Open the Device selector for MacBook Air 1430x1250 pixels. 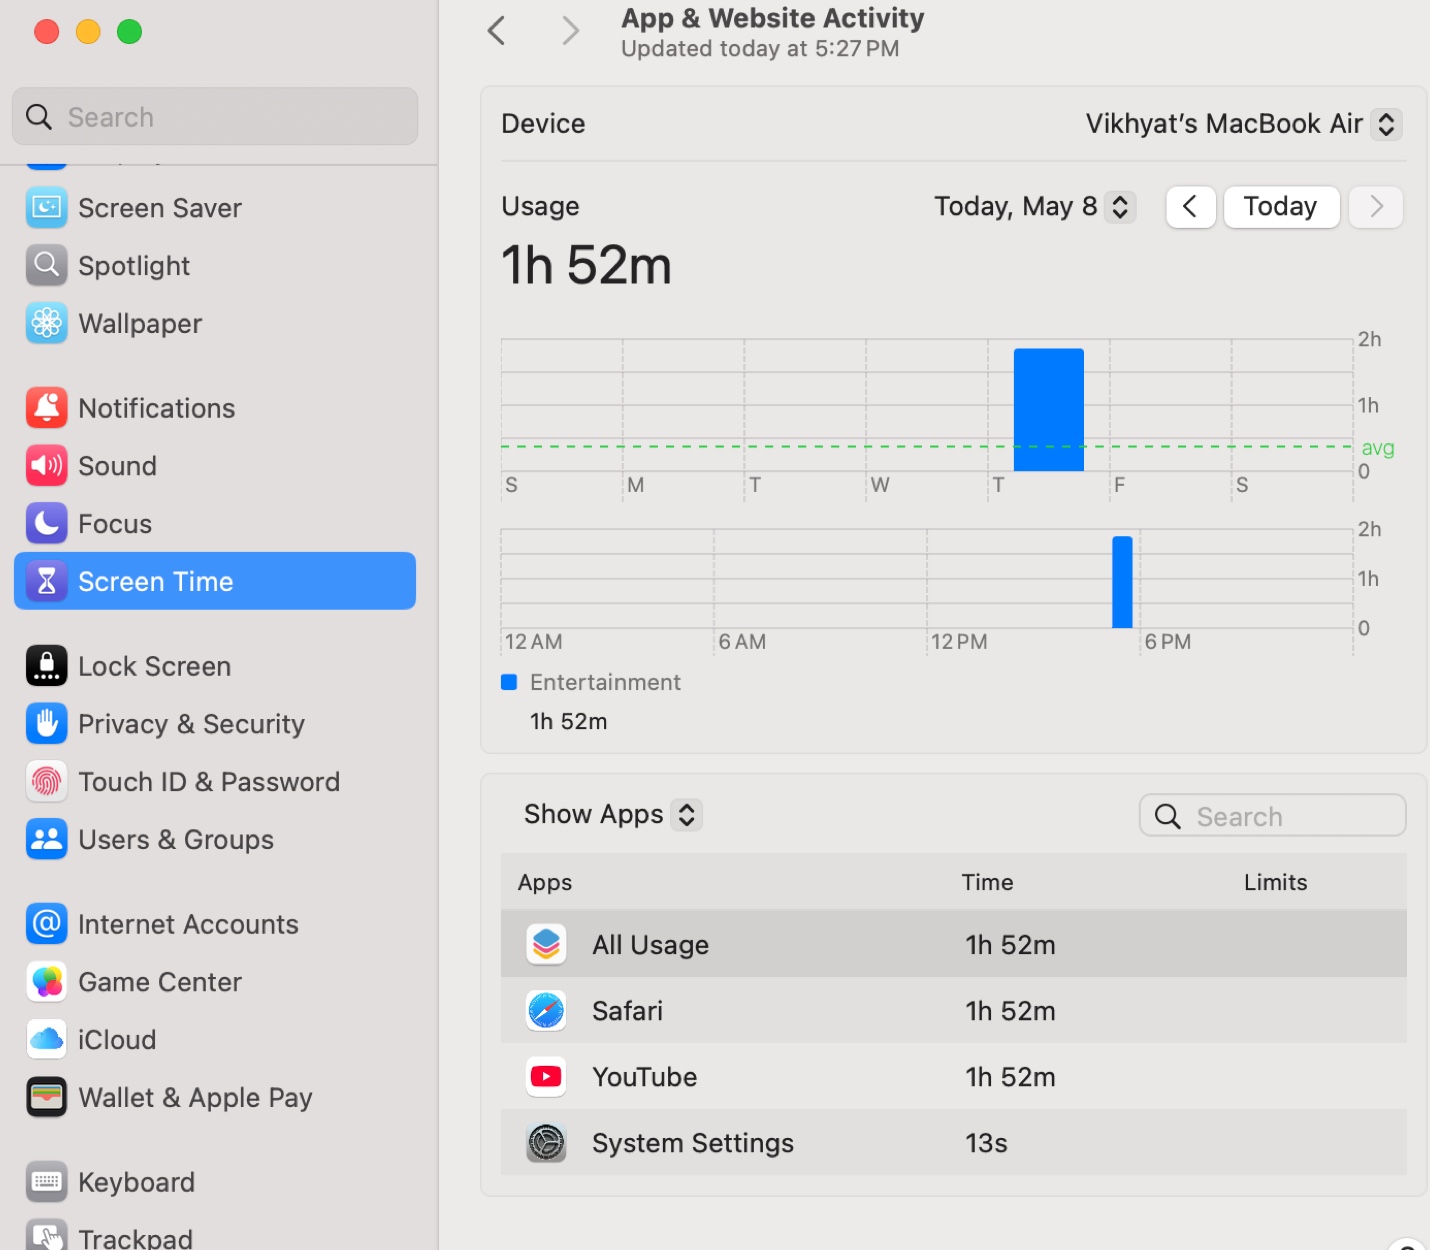1242,123
